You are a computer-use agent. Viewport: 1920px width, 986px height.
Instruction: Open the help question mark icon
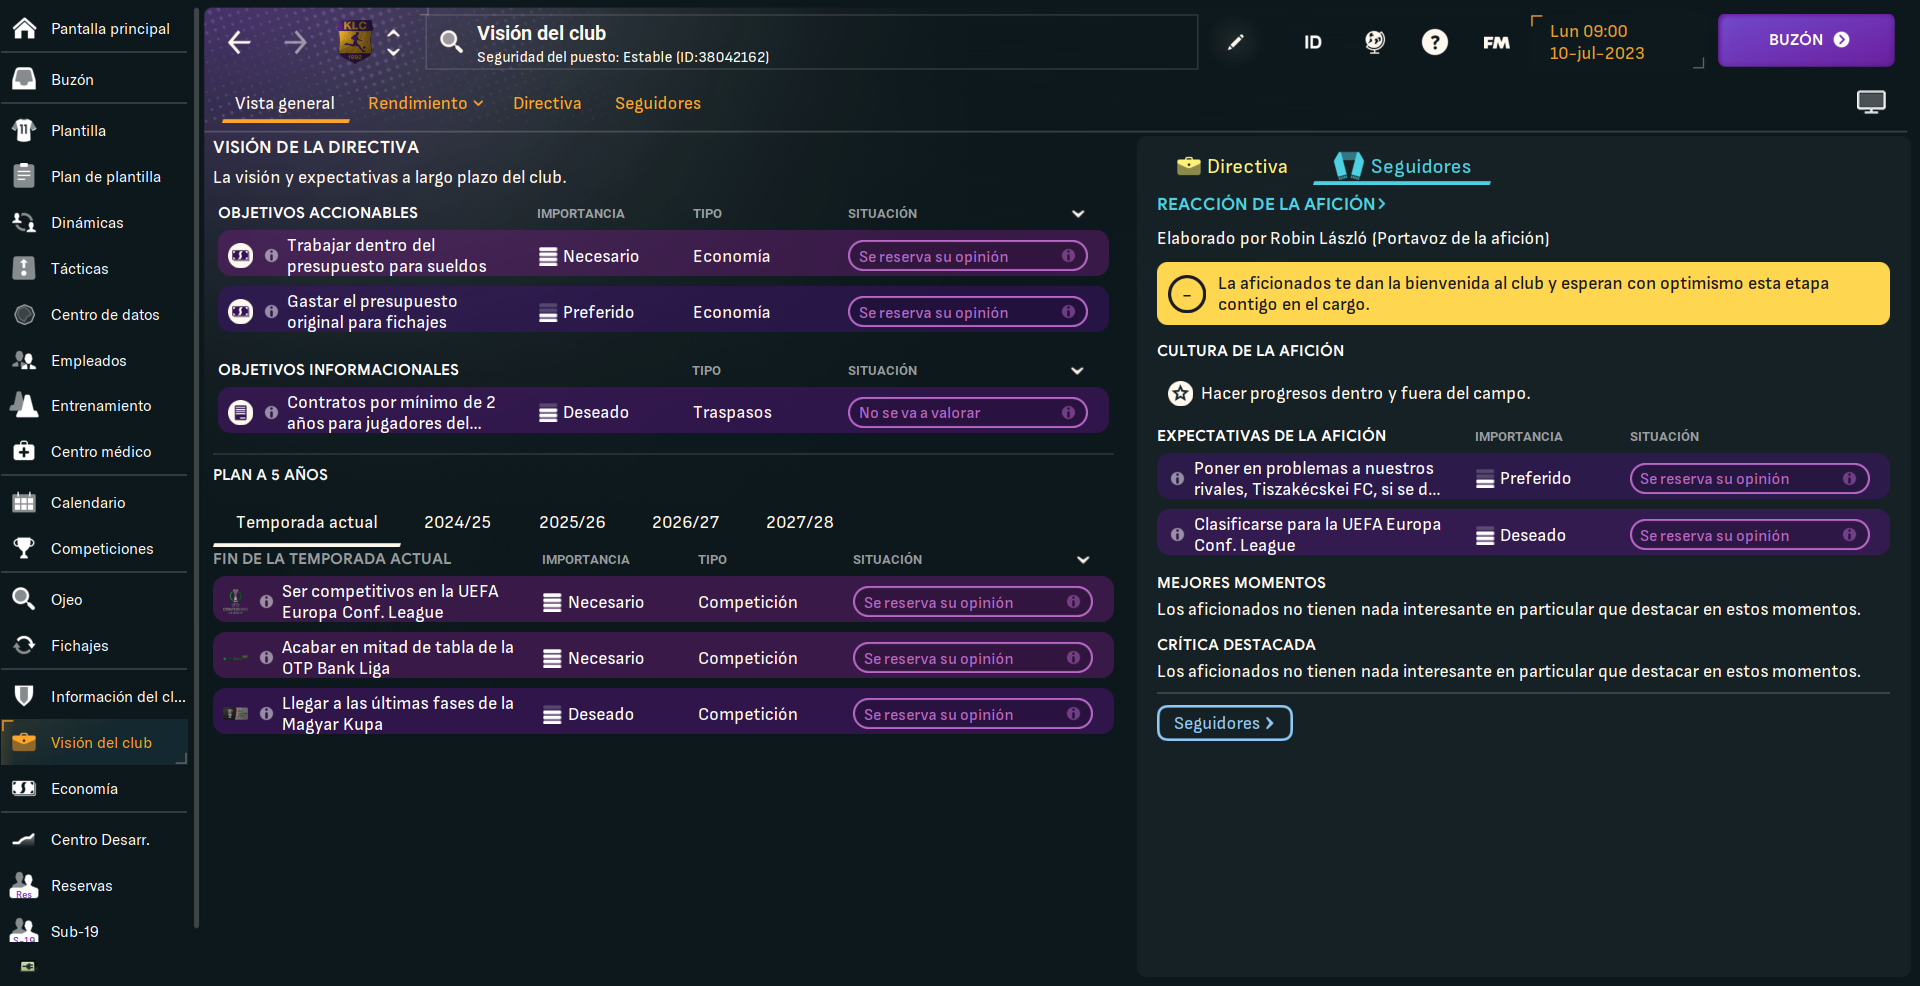tap(1435, 42)
